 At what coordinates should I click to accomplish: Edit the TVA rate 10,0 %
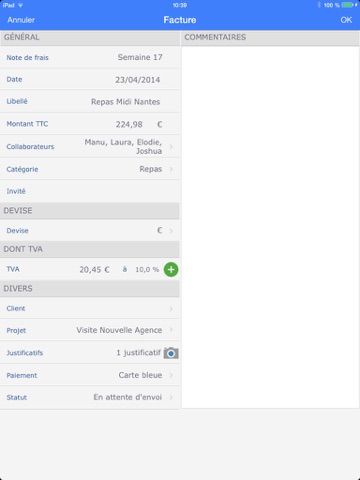(147, 269)
